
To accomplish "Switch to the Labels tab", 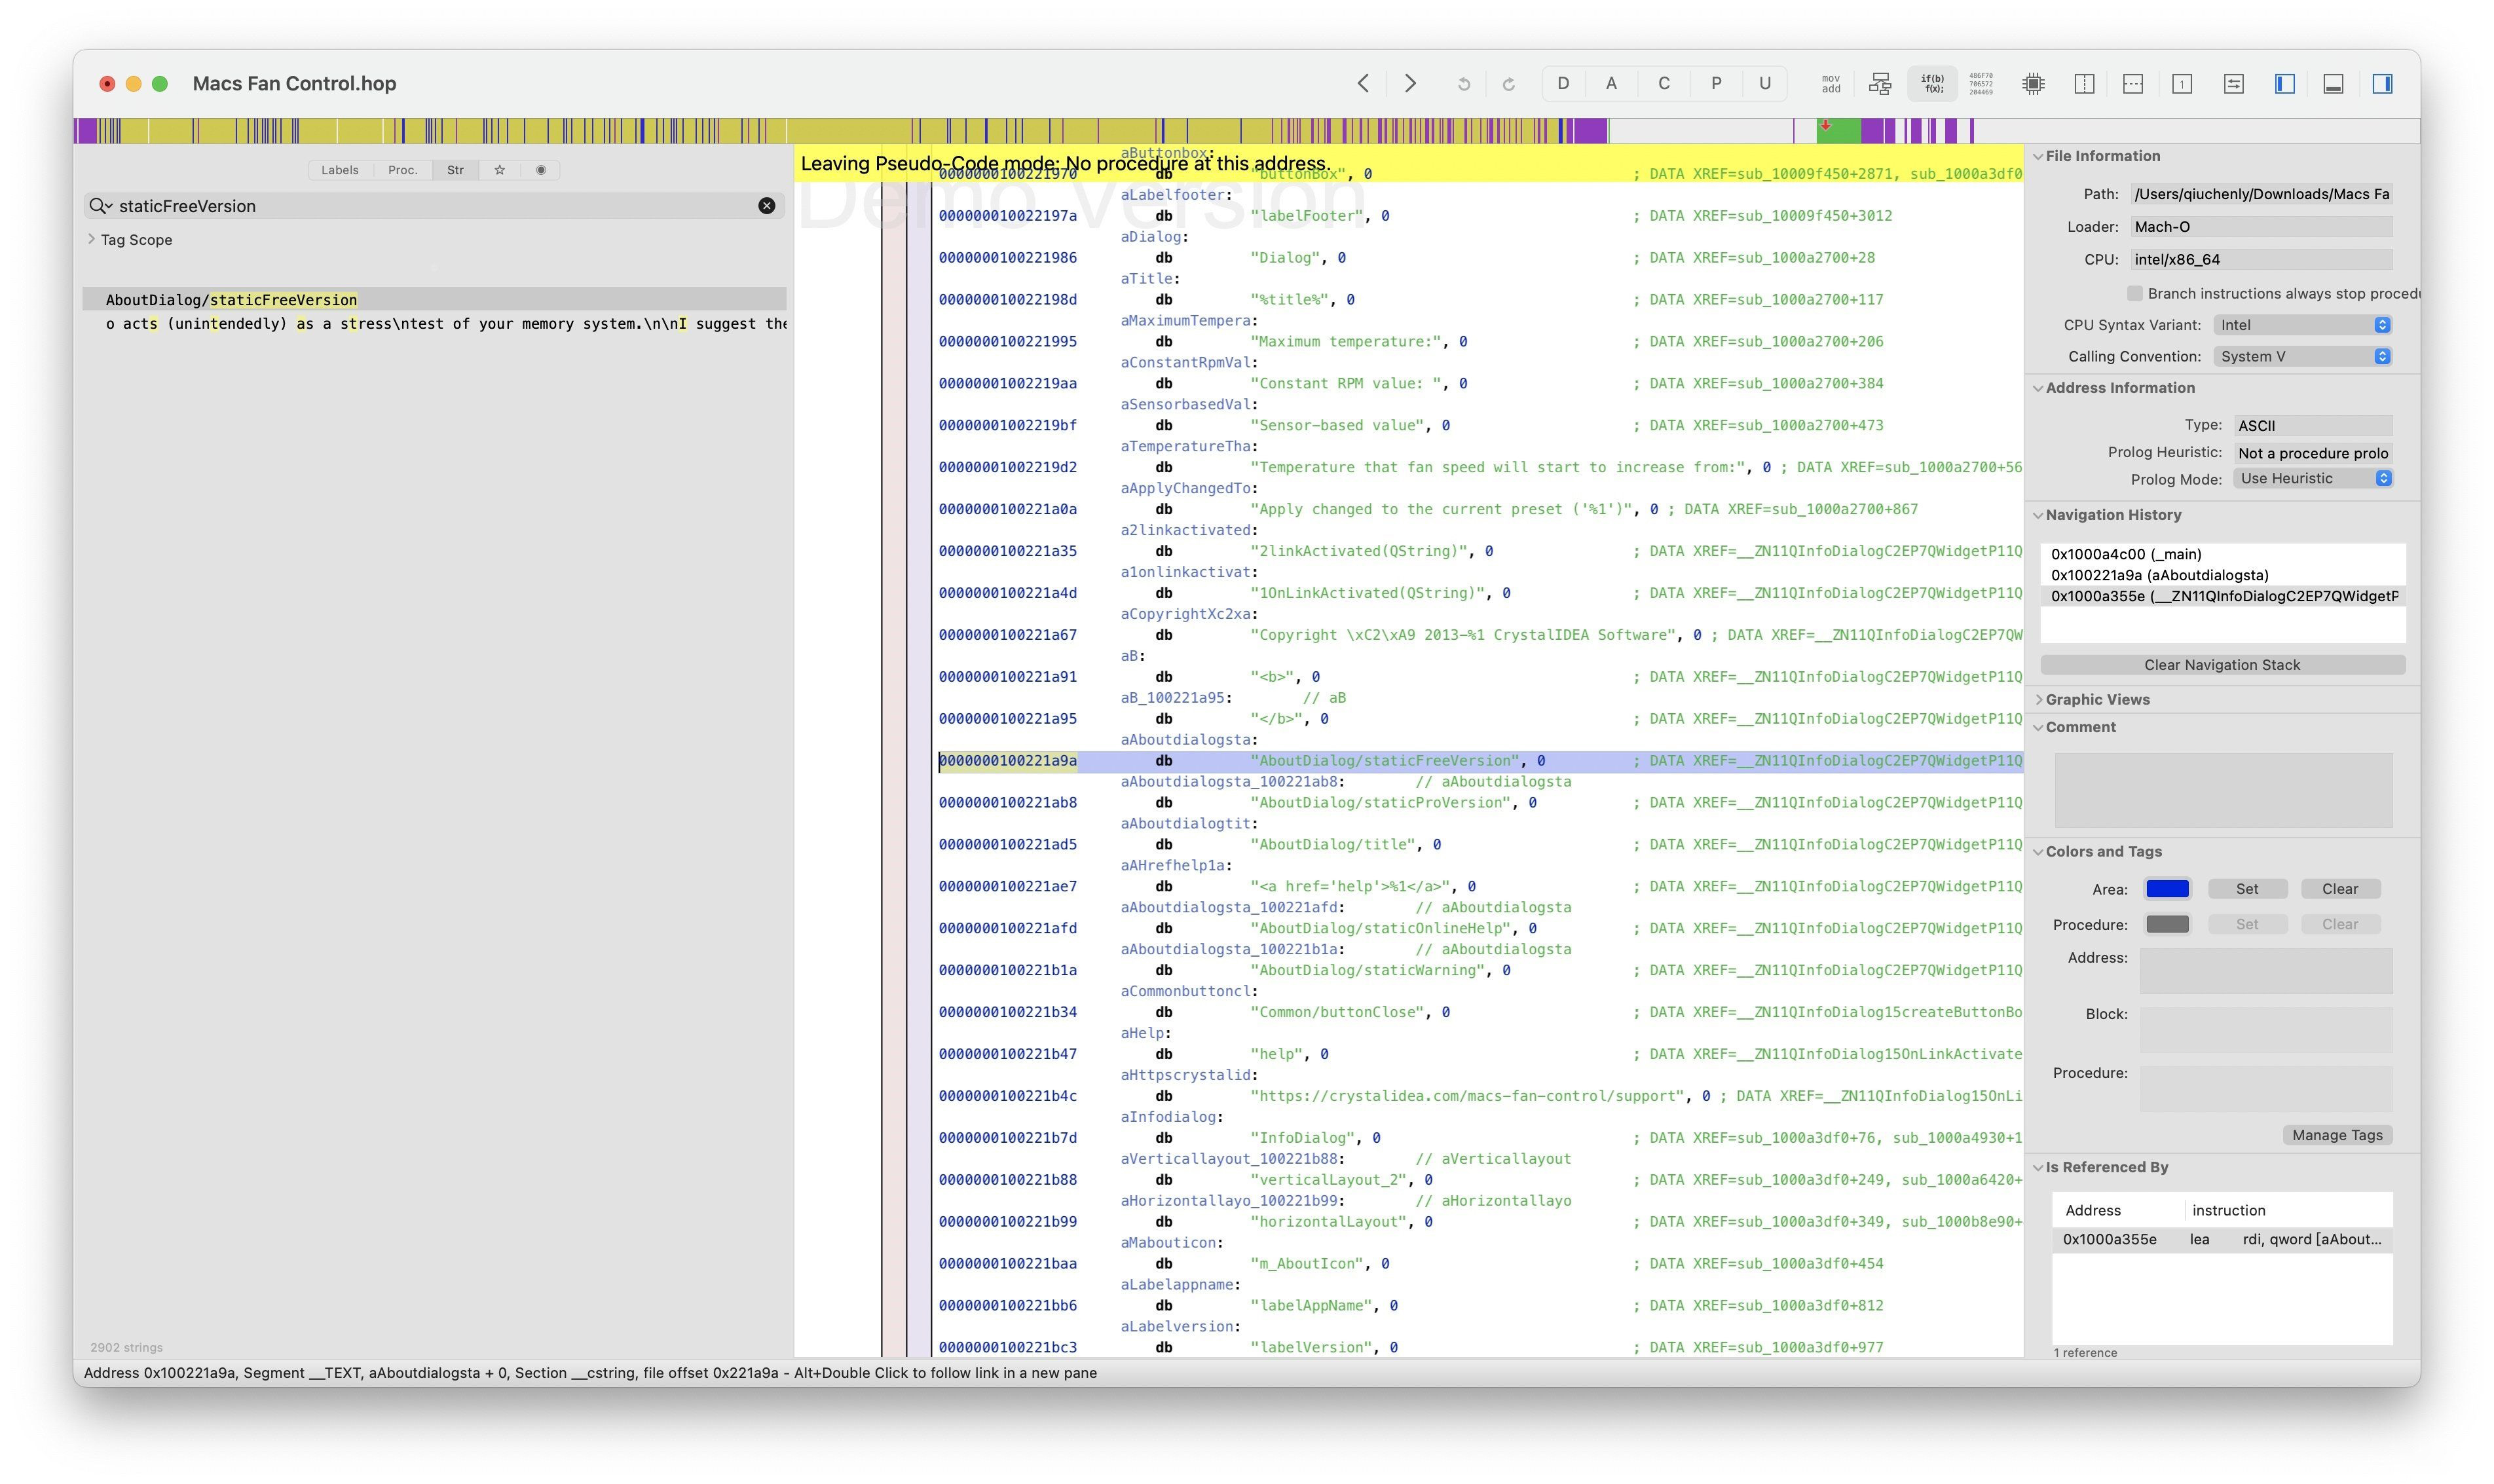I will [340, 170].
